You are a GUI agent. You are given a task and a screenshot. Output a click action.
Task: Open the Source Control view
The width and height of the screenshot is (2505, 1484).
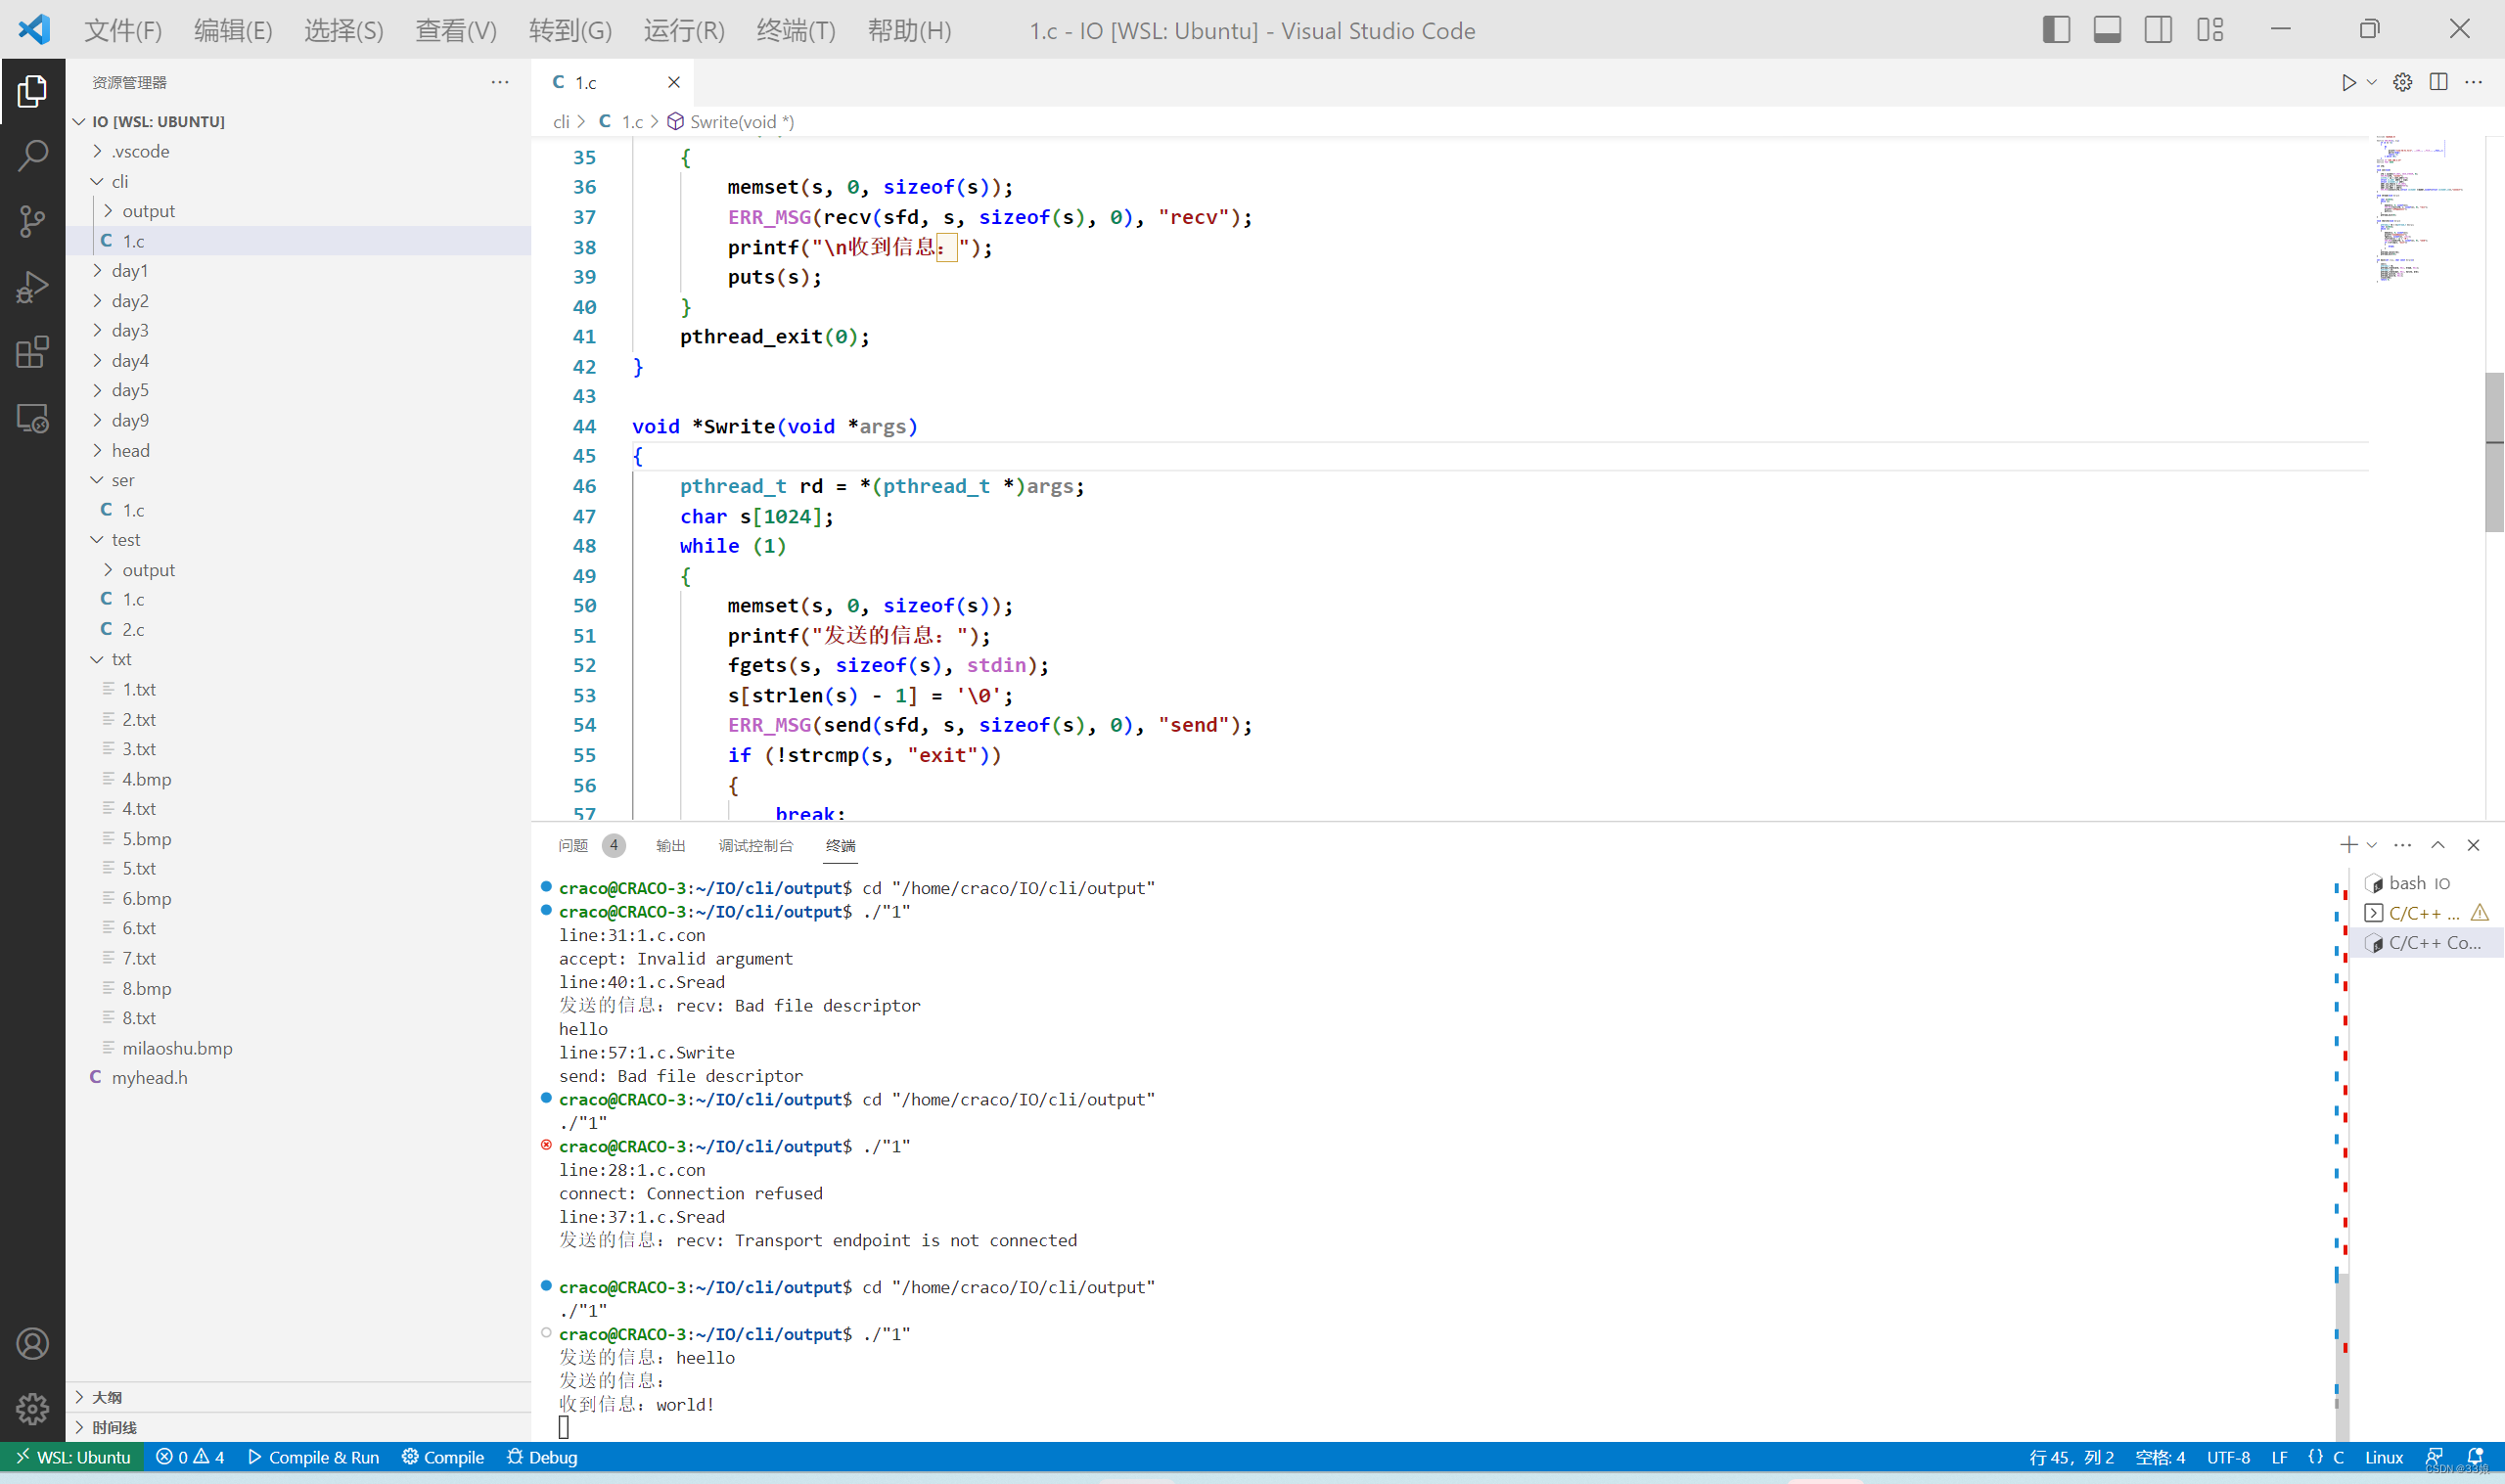(32, 221)
